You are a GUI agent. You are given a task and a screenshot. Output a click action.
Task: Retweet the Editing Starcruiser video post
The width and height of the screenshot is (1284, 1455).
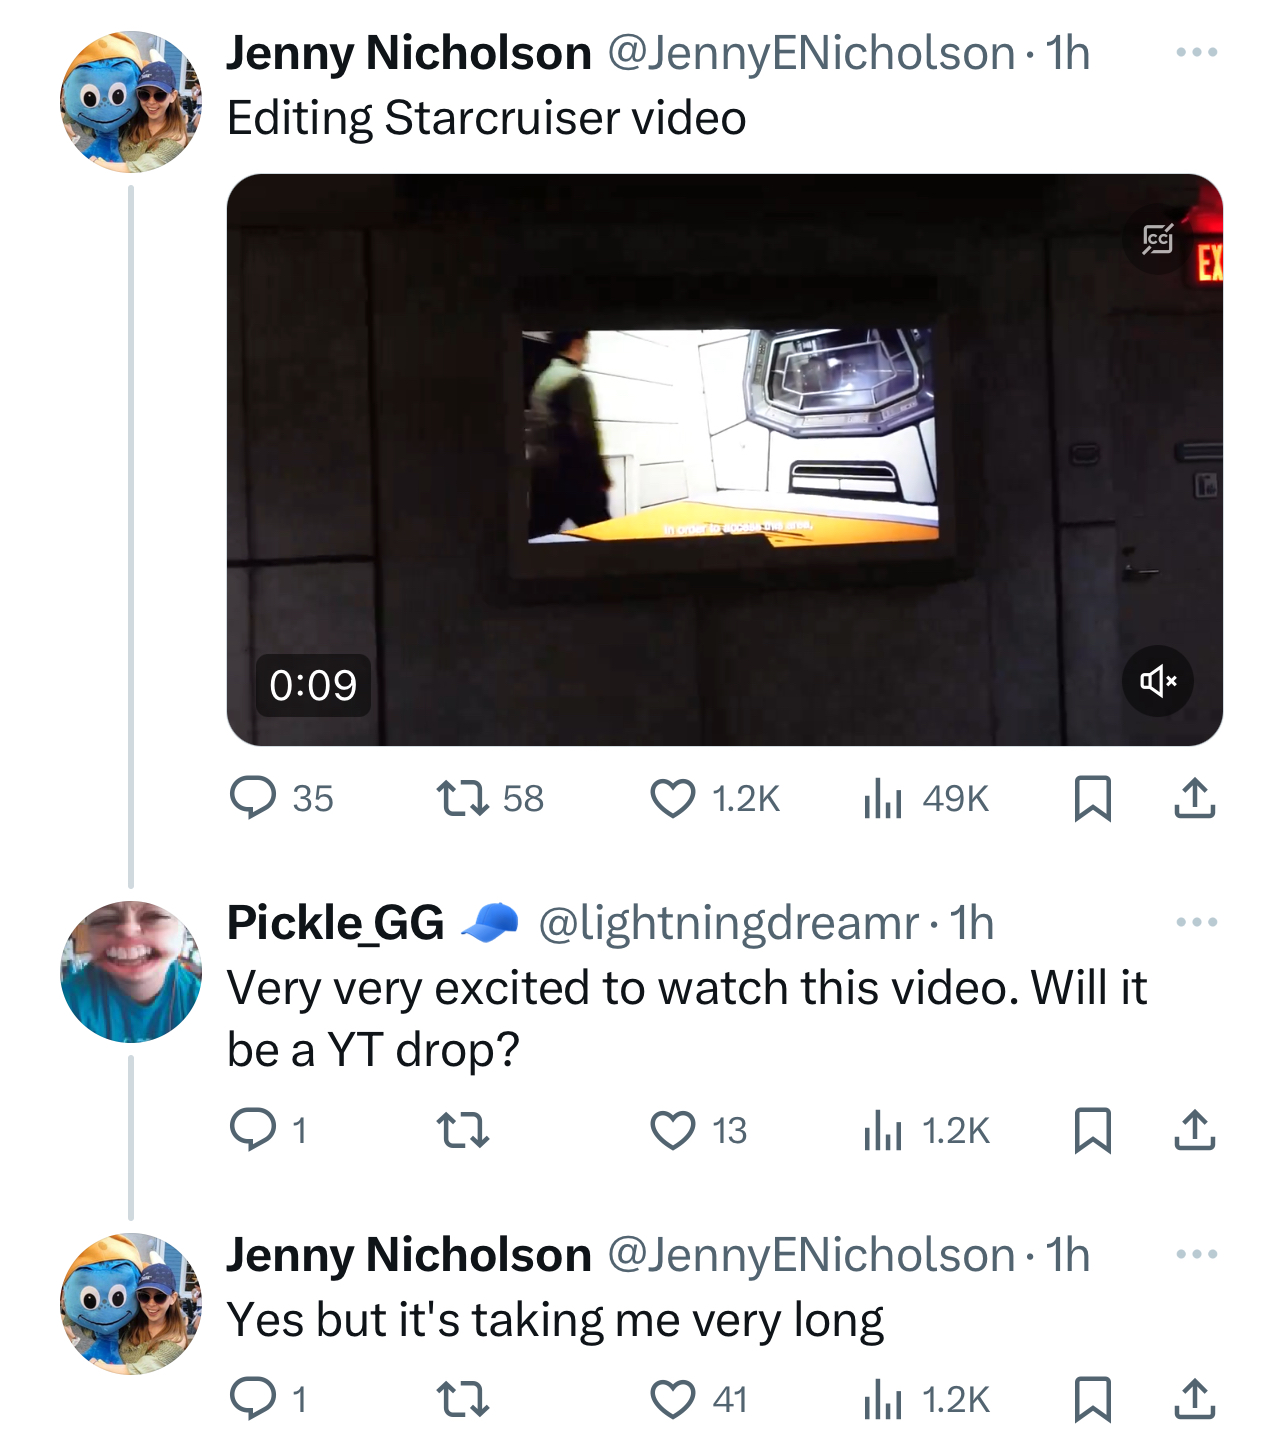[x=490, y=799]
